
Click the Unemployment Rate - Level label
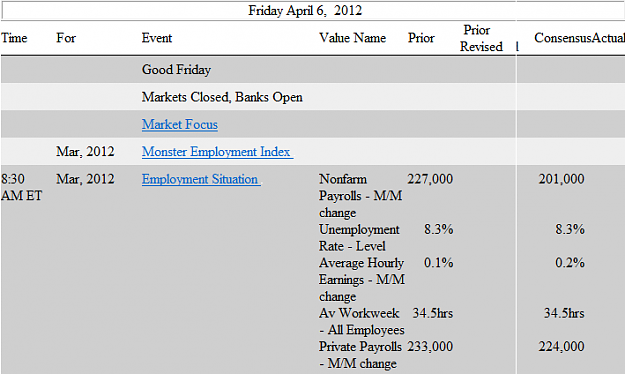(359, 238)
